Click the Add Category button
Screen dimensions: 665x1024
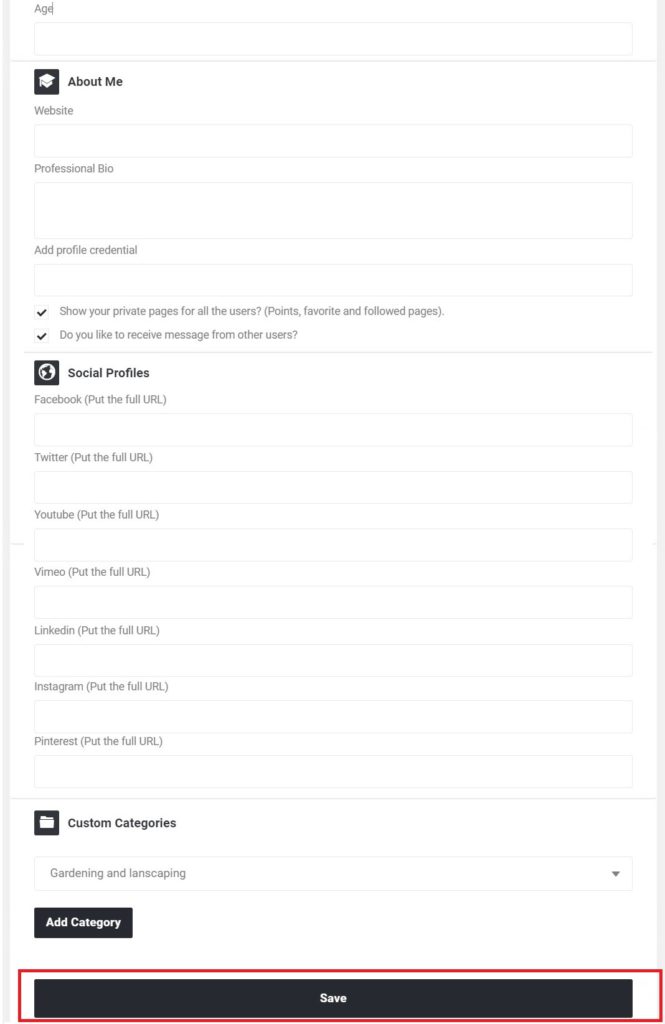click(x=83, y=922)
